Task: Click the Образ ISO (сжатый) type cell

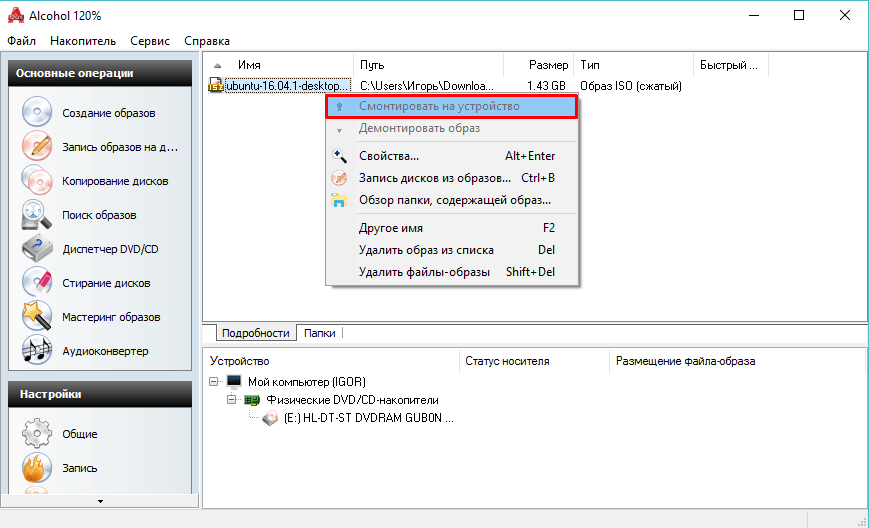Action: click(631, 86)
